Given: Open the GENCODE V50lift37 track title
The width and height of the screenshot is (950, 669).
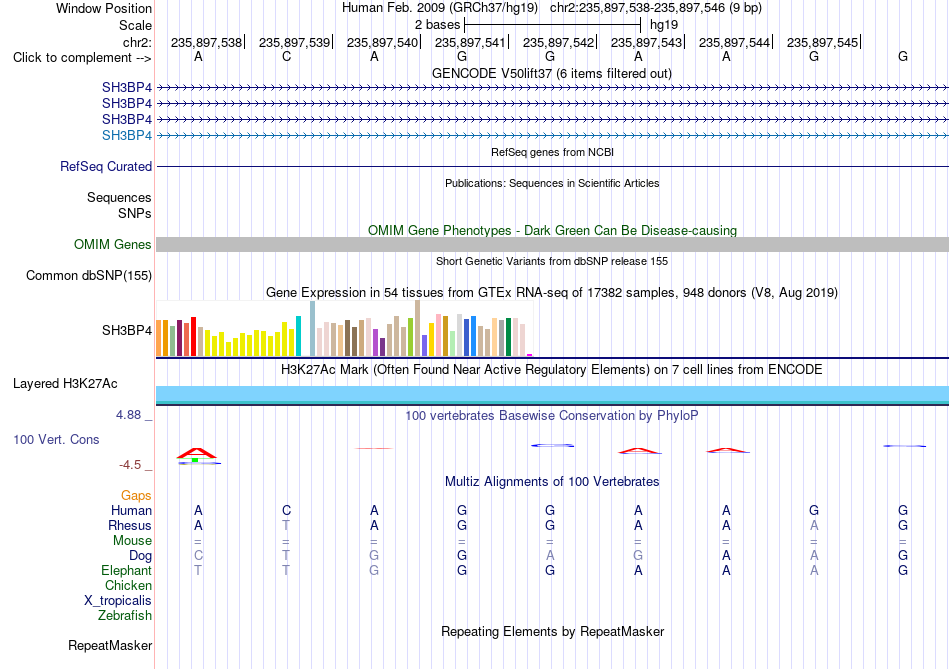Looking at the screenshot, I should click(x=551, y=73).
